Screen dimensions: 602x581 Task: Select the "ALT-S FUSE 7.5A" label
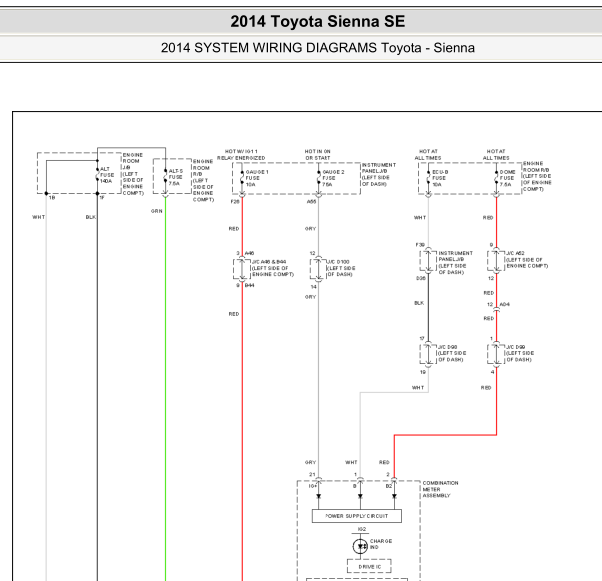pos(176,177)
